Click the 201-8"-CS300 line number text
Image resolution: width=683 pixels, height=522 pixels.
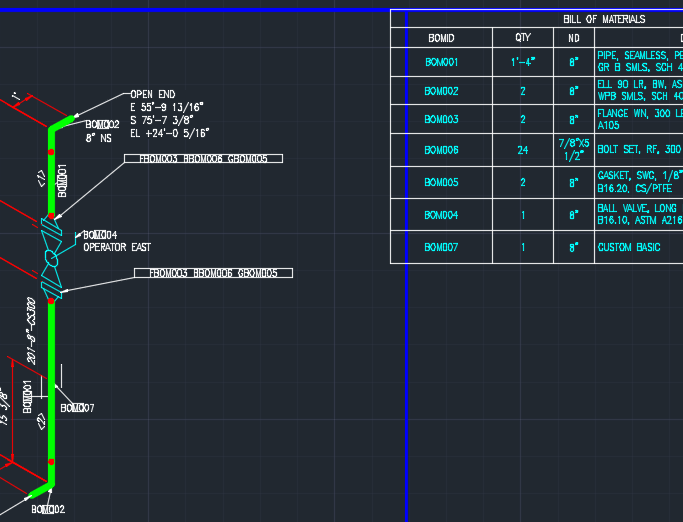point(31,331)
